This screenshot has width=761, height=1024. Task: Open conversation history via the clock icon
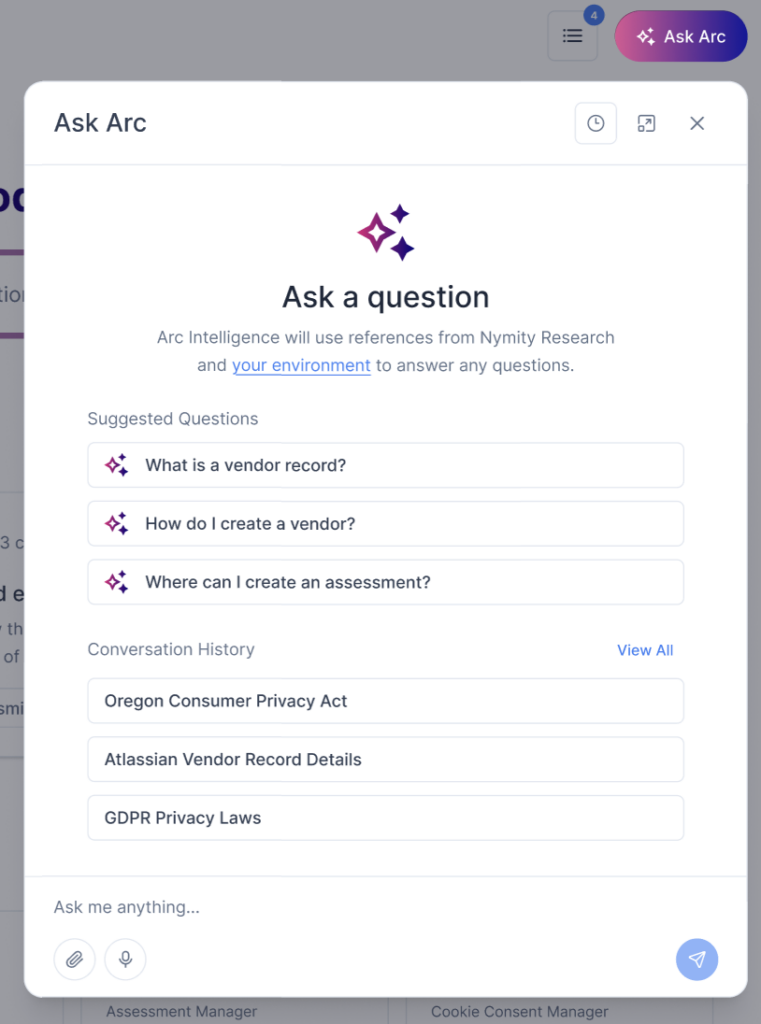pos(595,123)
